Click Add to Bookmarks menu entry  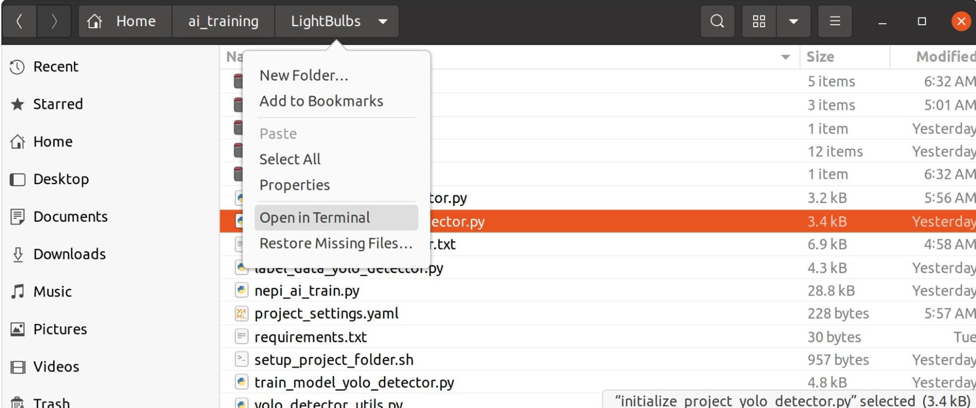click(321, 101)
